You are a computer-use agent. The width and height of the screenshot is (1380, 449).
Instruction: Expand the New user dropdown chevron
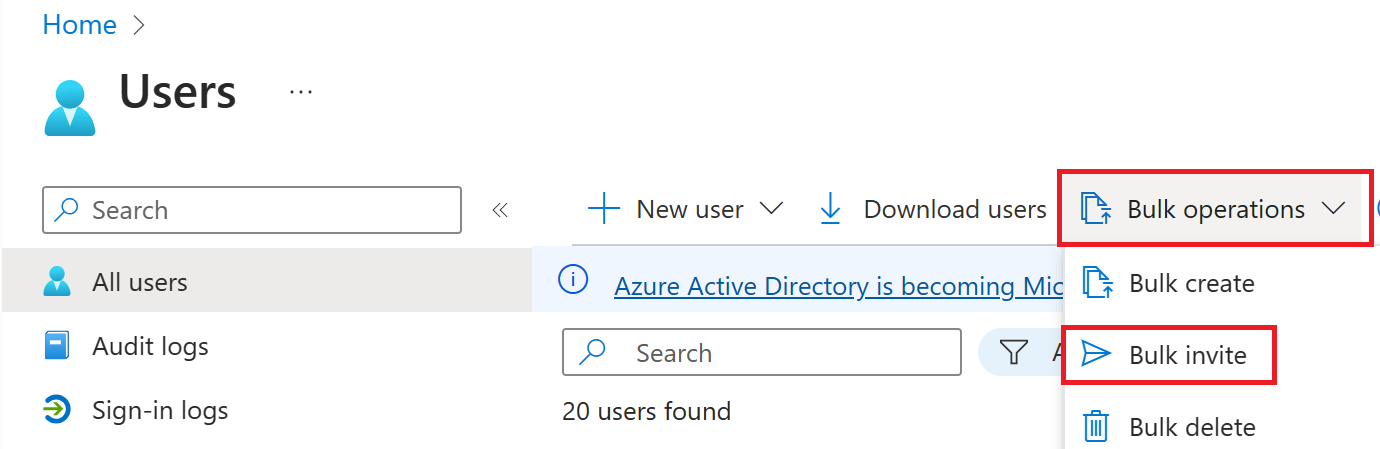770,209
